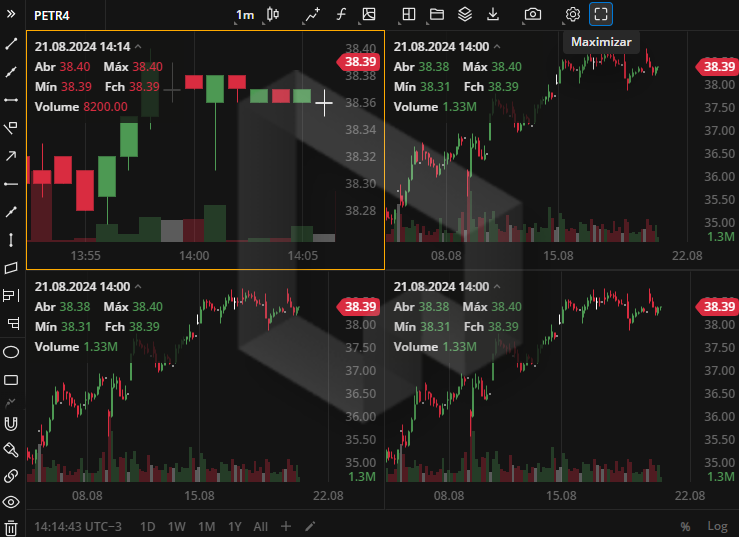This screenshot has height=537, width=739.
Task: Select the 1D range tab
Action: coord(148,526)
